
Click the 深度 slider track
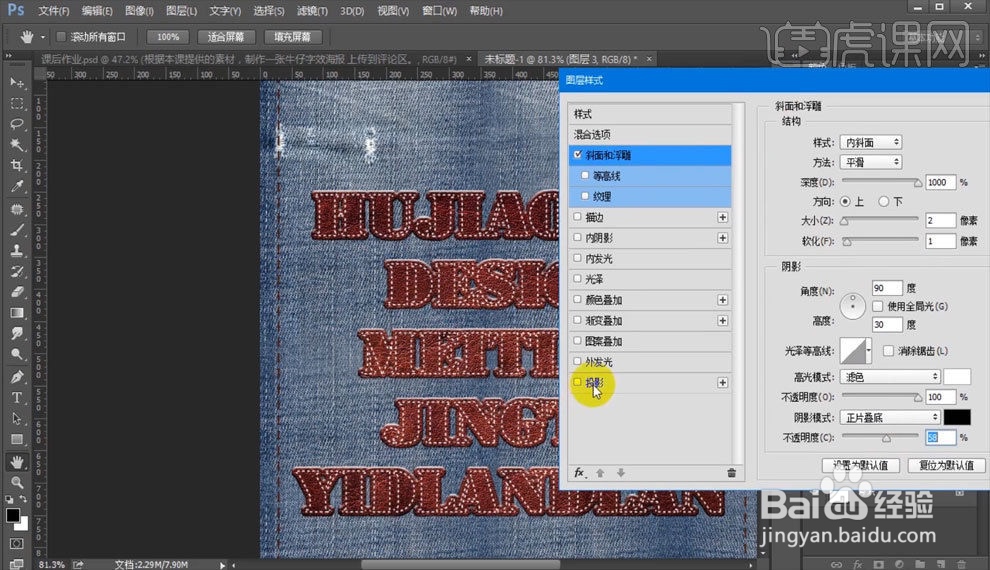tap(880, 182)
